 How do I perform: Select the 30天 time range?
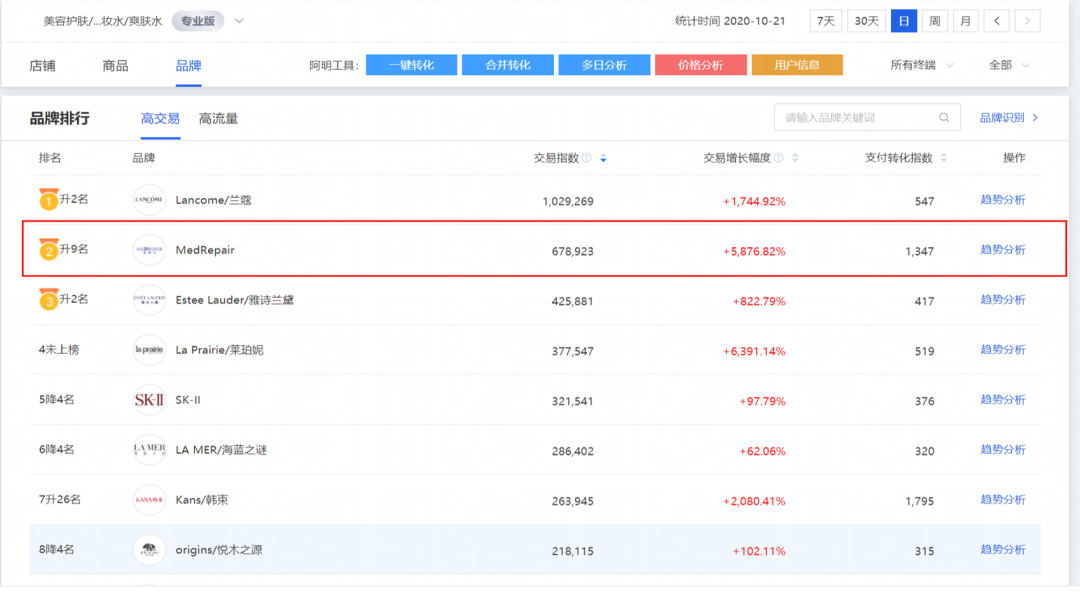[866, 21]
